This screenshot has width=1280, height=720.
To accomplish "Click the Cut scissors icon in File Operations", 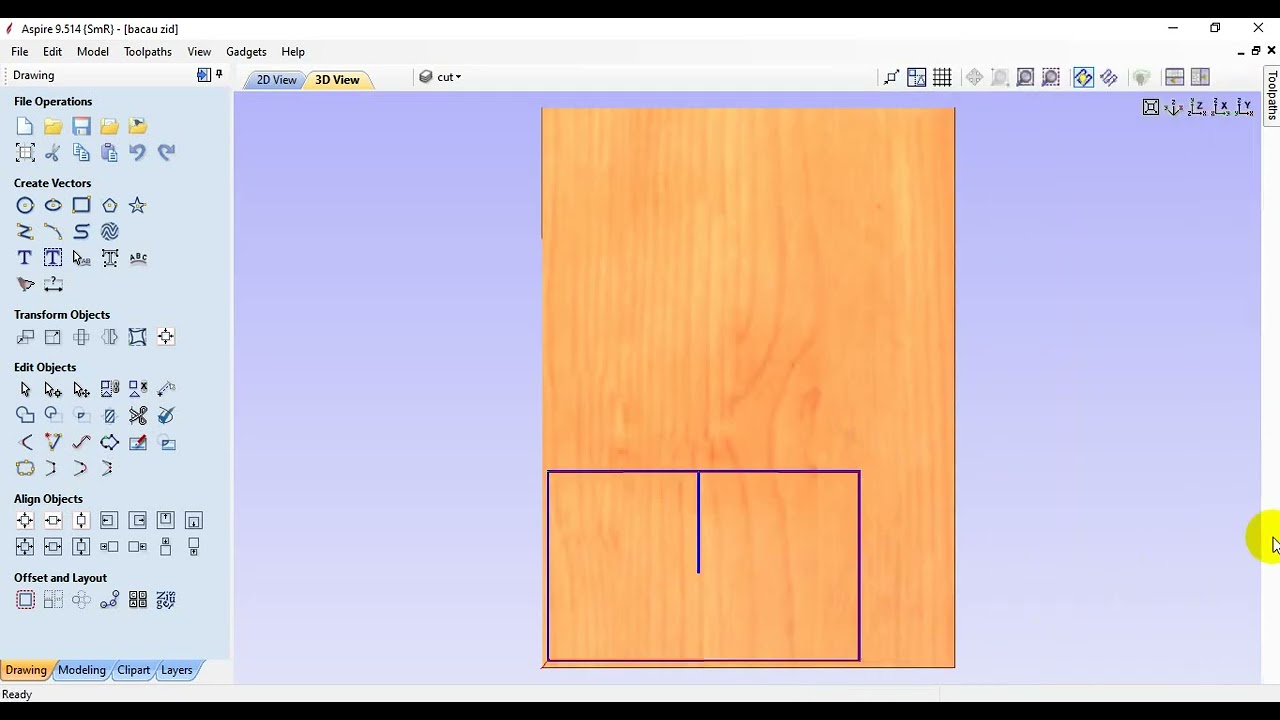I will tap(53, 152).
